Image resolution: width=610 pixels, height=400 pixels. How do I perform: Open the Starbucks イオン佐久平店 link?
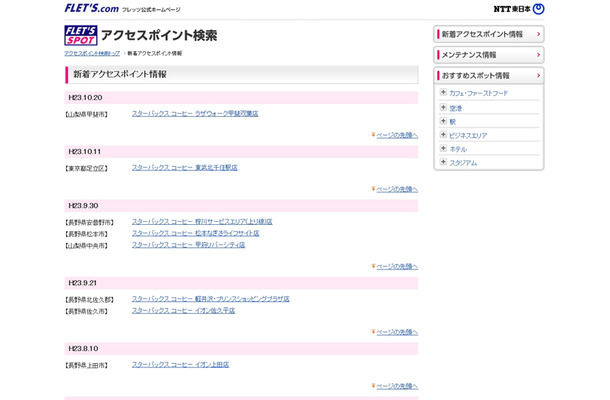(x=183, y=311)
